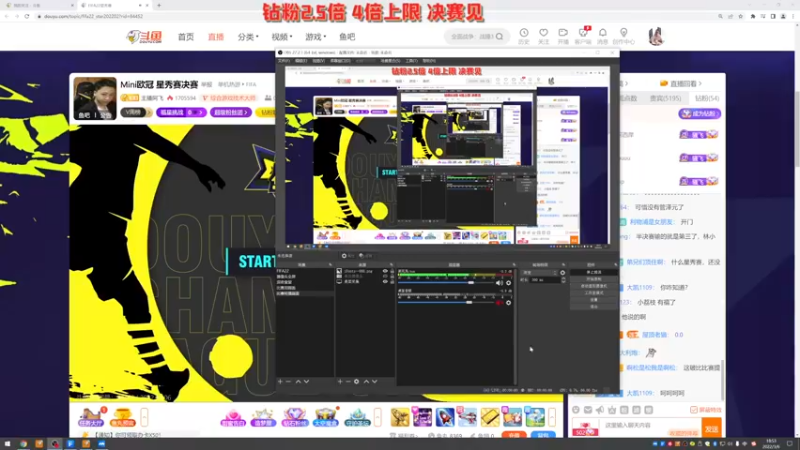This screenshot has height=450, width=800.
Task: Reload the page in browser toolbar
Action: 27,16
